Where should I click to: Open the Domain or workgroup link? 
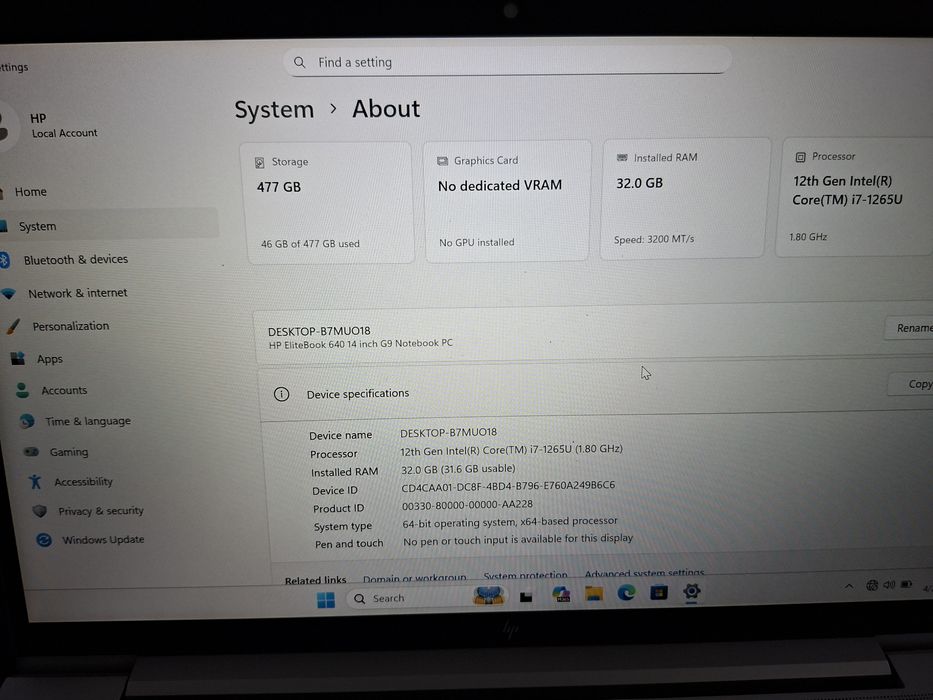tap(415, 578)
